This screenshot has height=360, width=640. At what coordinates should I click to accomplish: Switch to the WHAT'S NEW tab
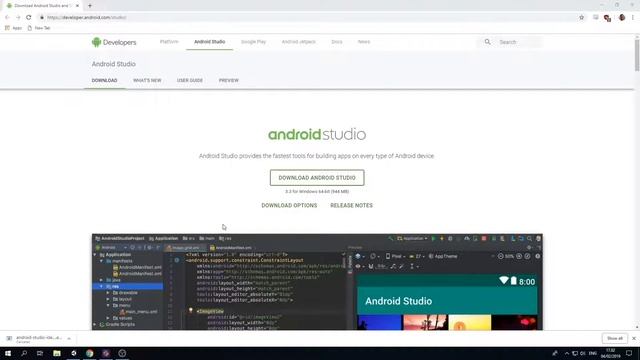click(147, 80)
